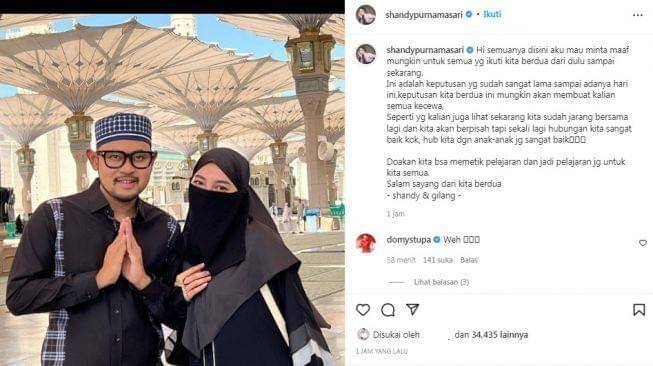View 141 suka likes on comment
653x366 pixels.
[x=438, y=260]
